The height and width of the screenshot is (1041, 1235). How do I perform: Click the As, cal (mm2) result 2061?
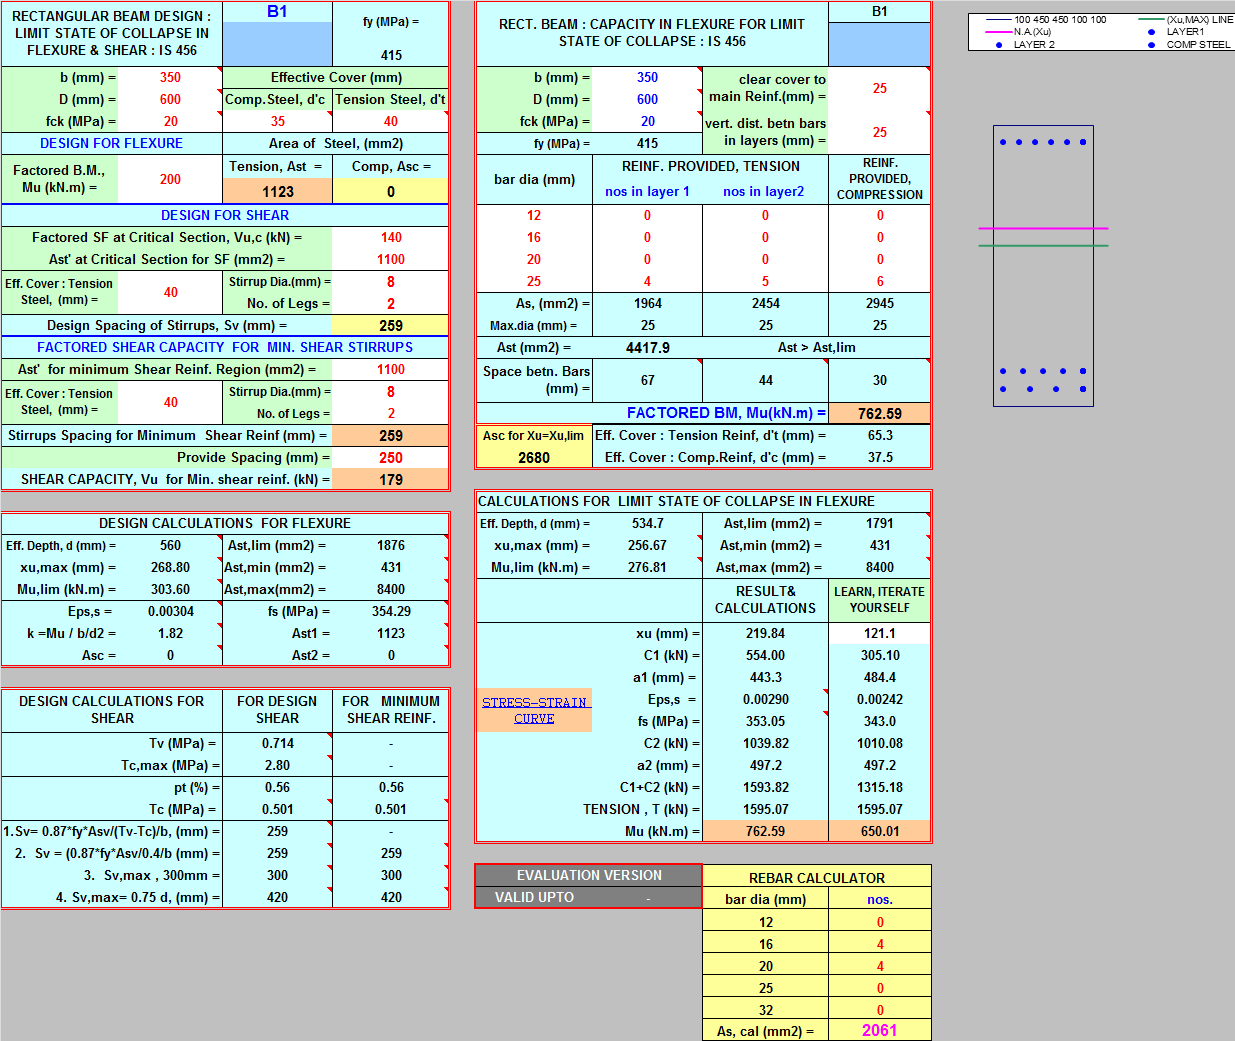pyautogui.click(x=879, y=1030)
